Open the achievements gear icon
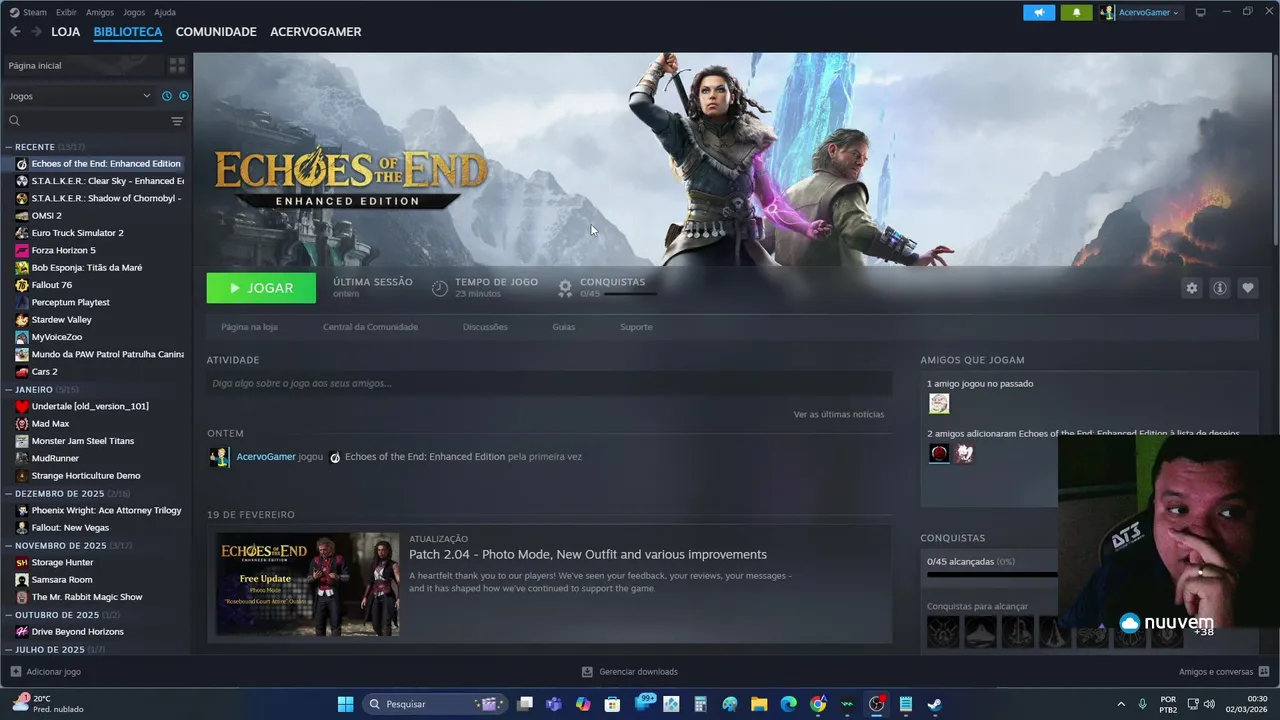The image size is (1280, 720). coord(565,288)
